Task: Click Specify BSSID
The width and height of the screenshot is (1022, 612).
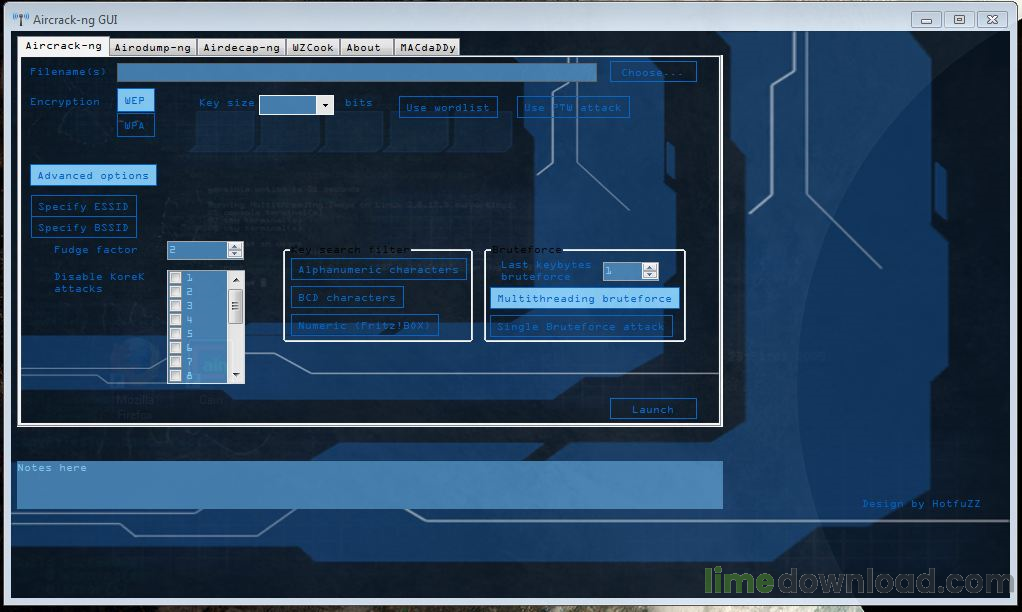Action: tap(83, 227)
